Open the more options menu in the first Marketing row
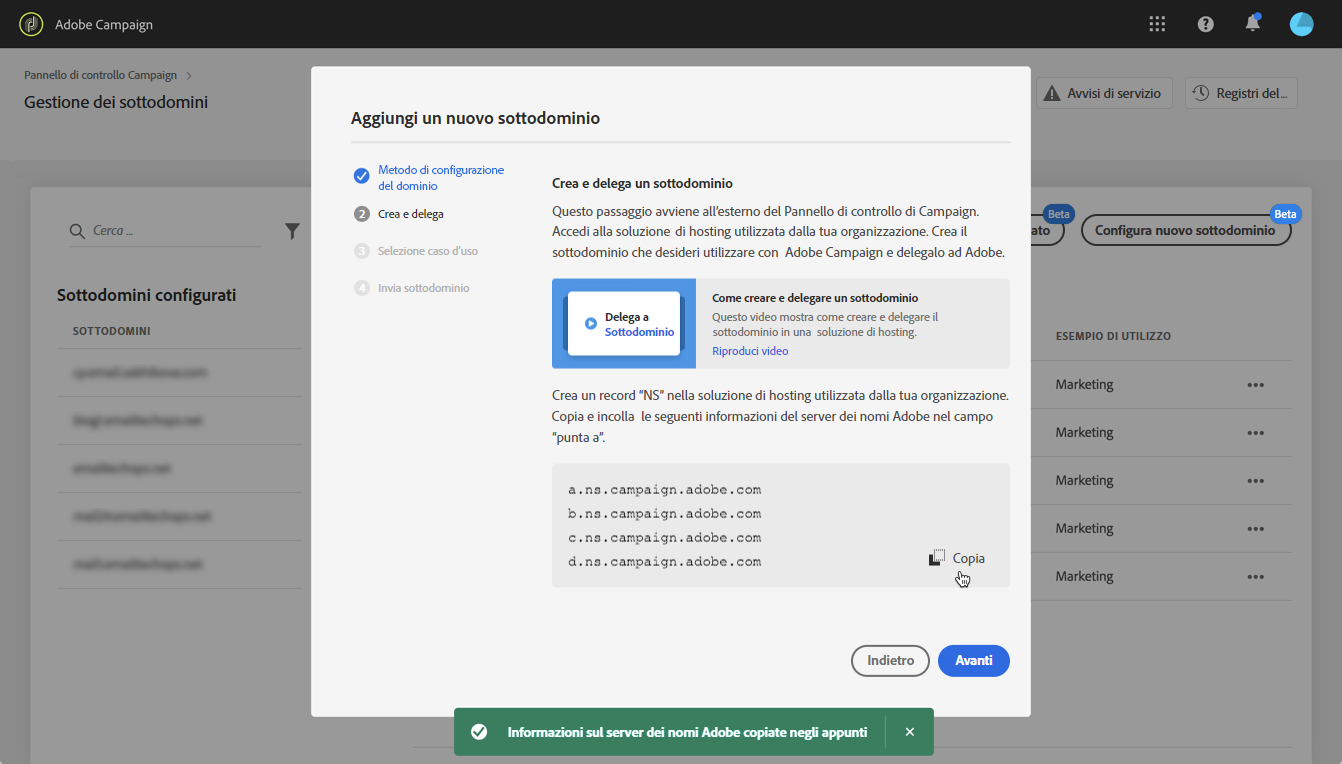This screenshot has width=1342, height=764. pyautogui.click(x=1256, y=385)
